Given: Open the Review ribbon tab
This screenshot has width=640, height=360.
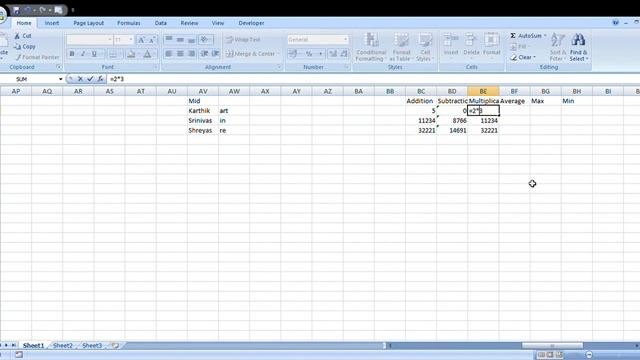Looking at the screenshot, I should 189,23.
